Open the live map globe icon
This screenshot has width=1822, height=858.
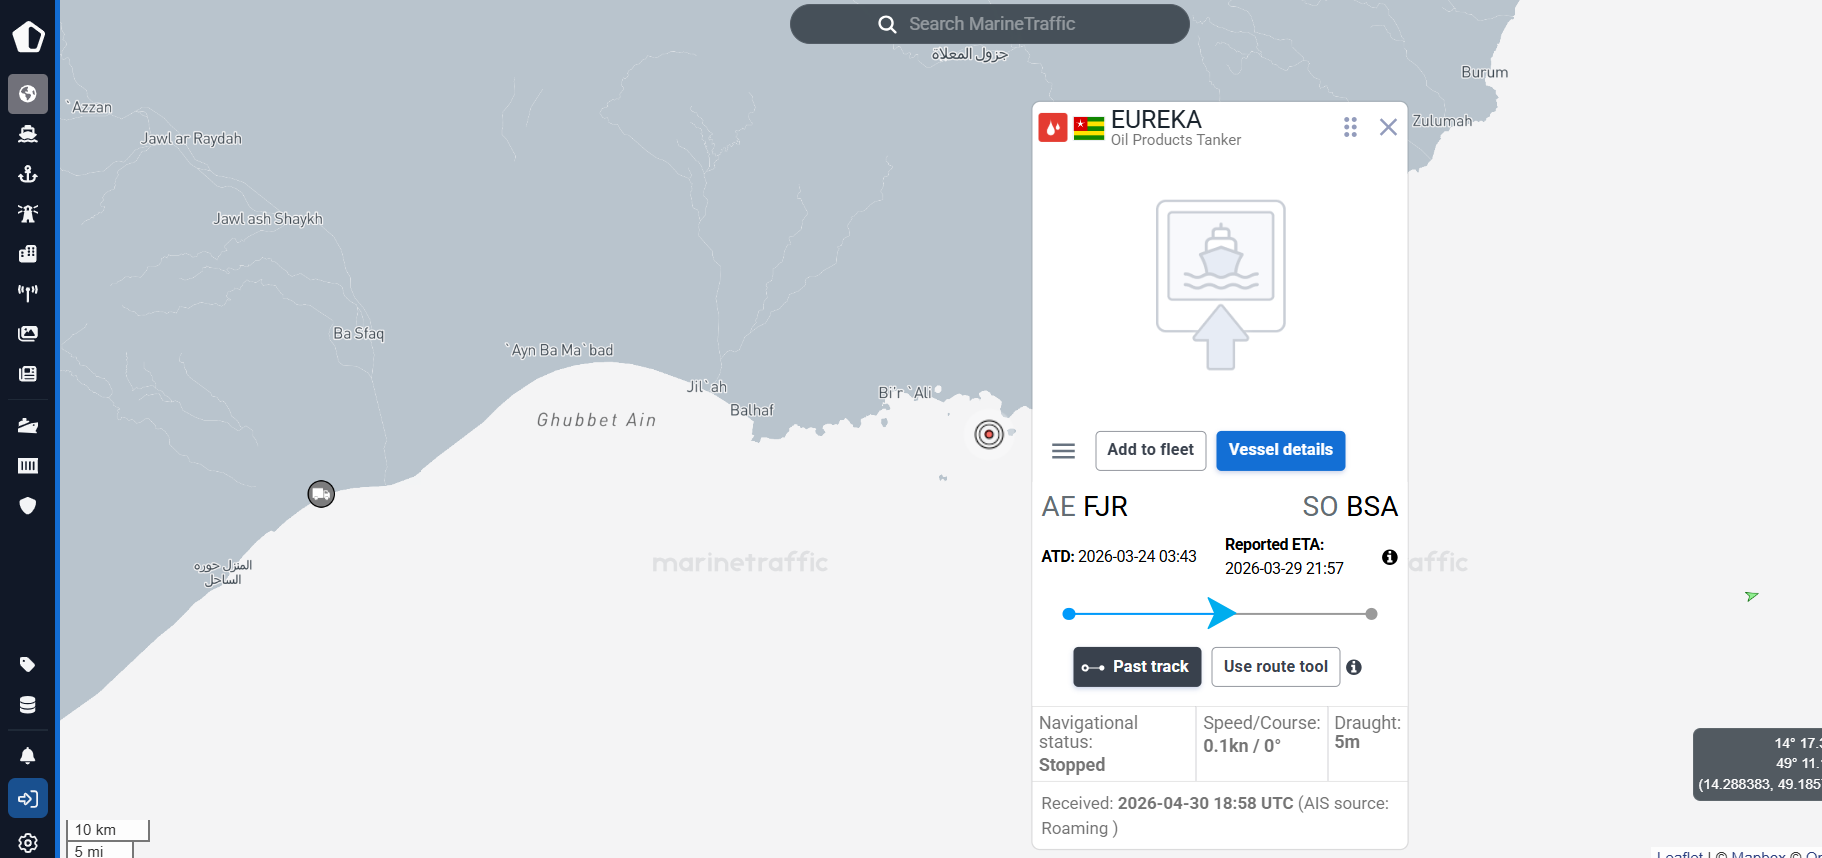pyautogui.click(x=28, y=94)
